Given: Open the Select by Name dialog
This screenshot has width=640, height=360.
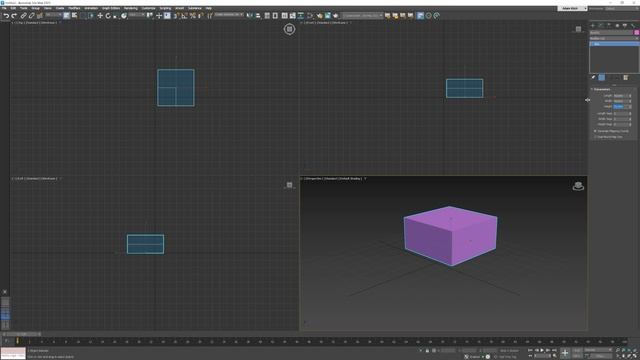Looking at the screenshot, I should coord(74,16).
